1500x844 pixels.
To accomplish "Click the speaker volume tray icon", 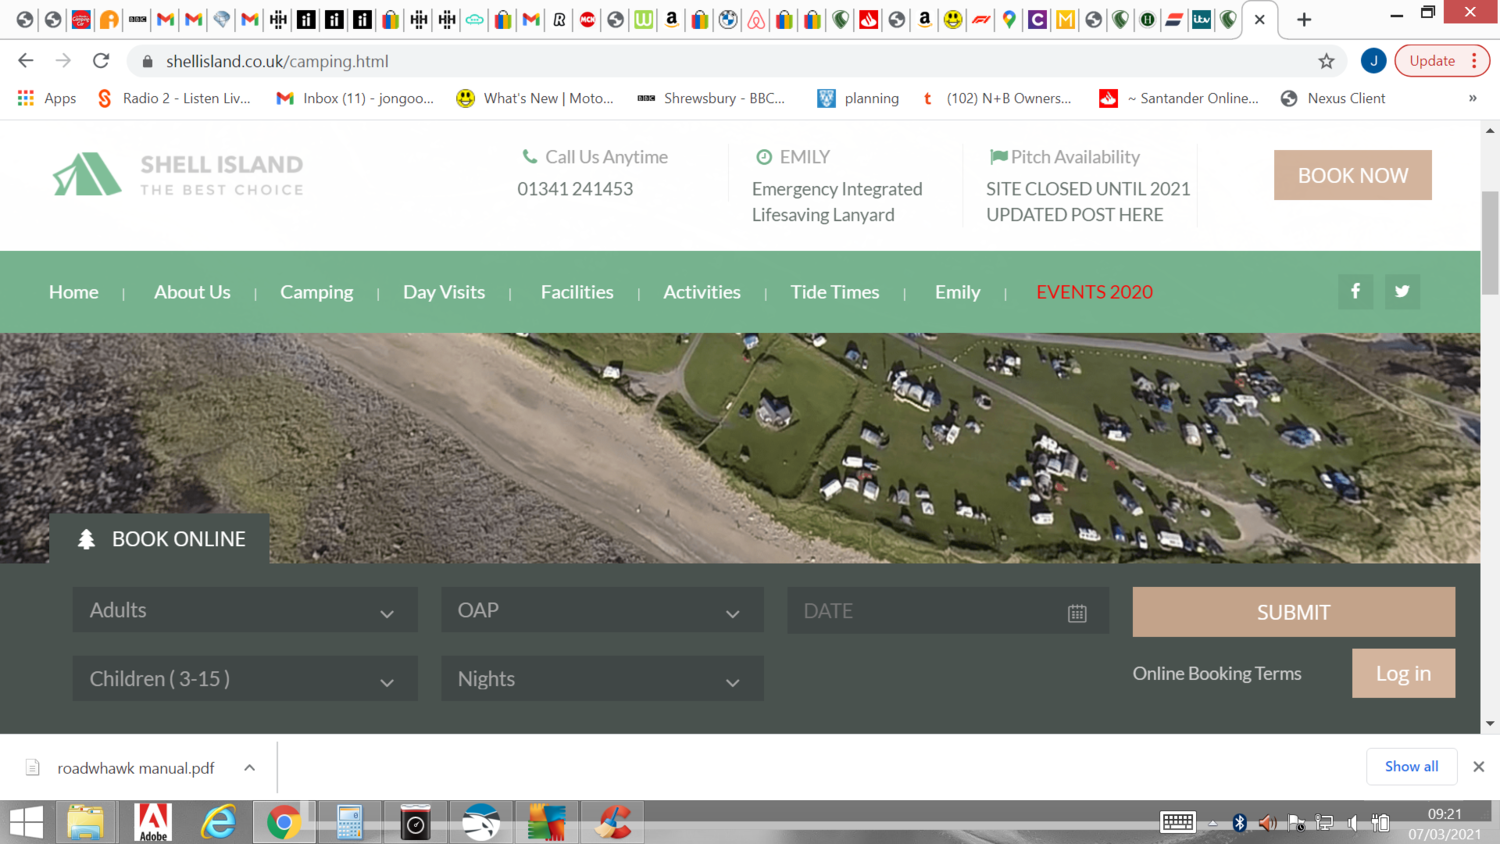I will [x=1267, y=823].
